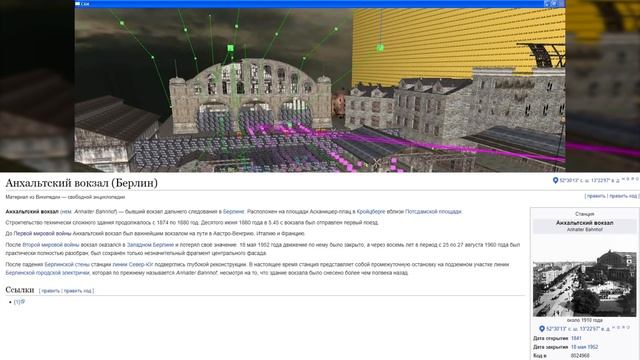Click the 'около 1910 года' photo caption
Image resolution: width=640 pixels, height=360 pixels.
pyautogui.click(x=584, y=320)
